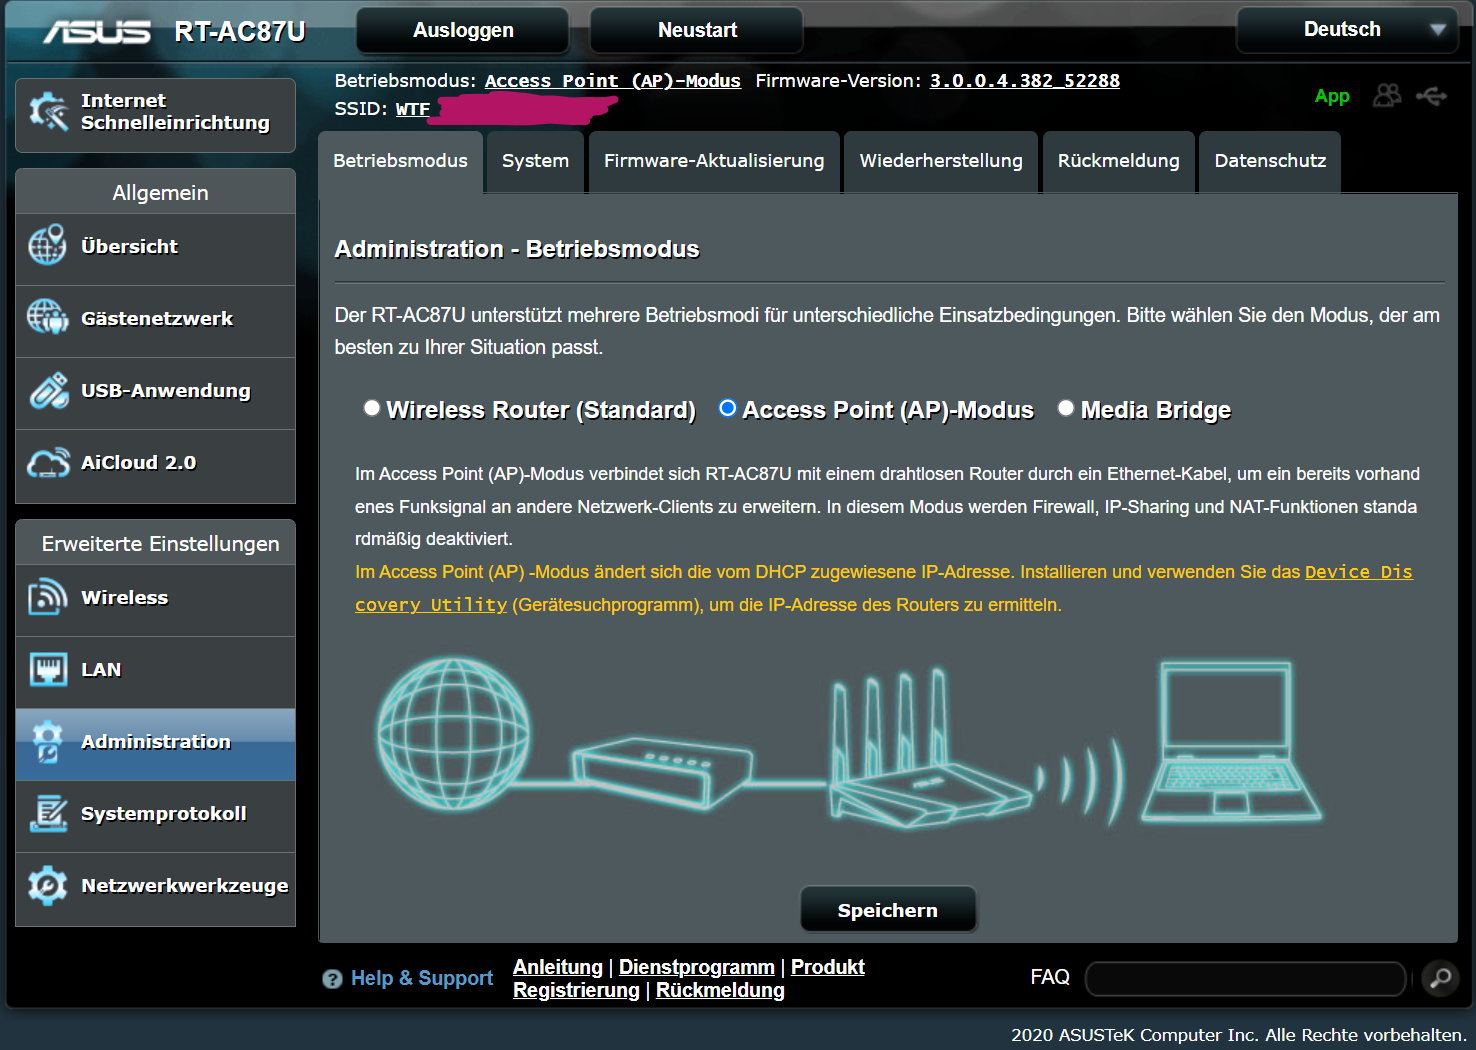Open the Device Discovery Utility link

1358,572
